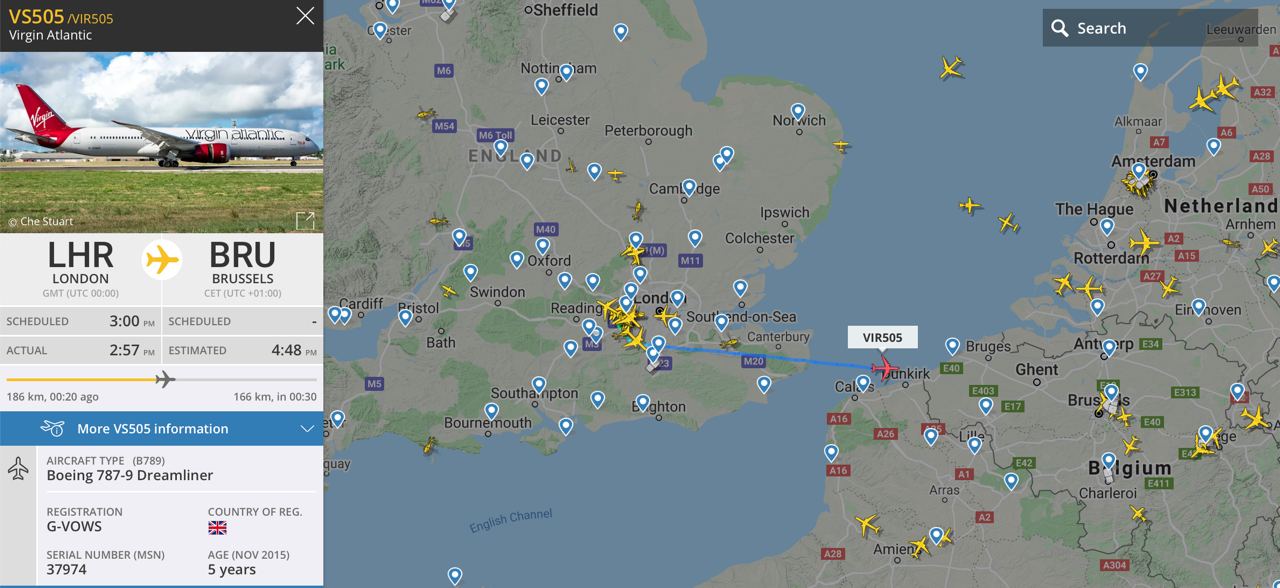Select BRU Brussels arrival airport
1280x588 pixels.
click(242, 262)
